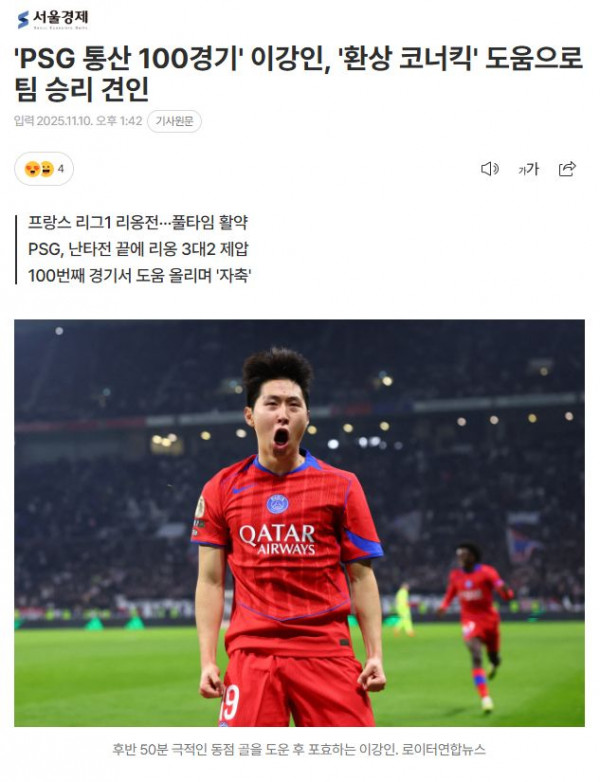The width and height of the screenshot is (600, 782).
Task: Click the grinning emoji reaction
Action: click(46, 169)
